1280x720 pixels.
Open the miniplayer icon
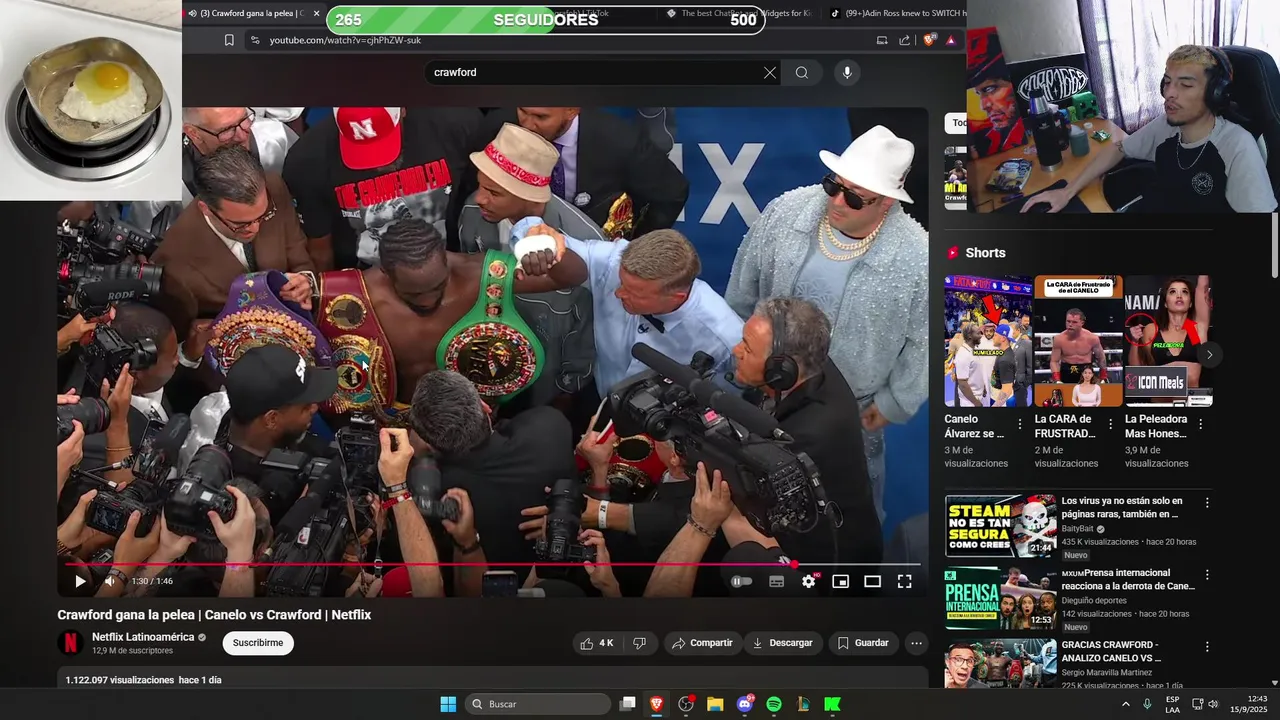[840, 581]
